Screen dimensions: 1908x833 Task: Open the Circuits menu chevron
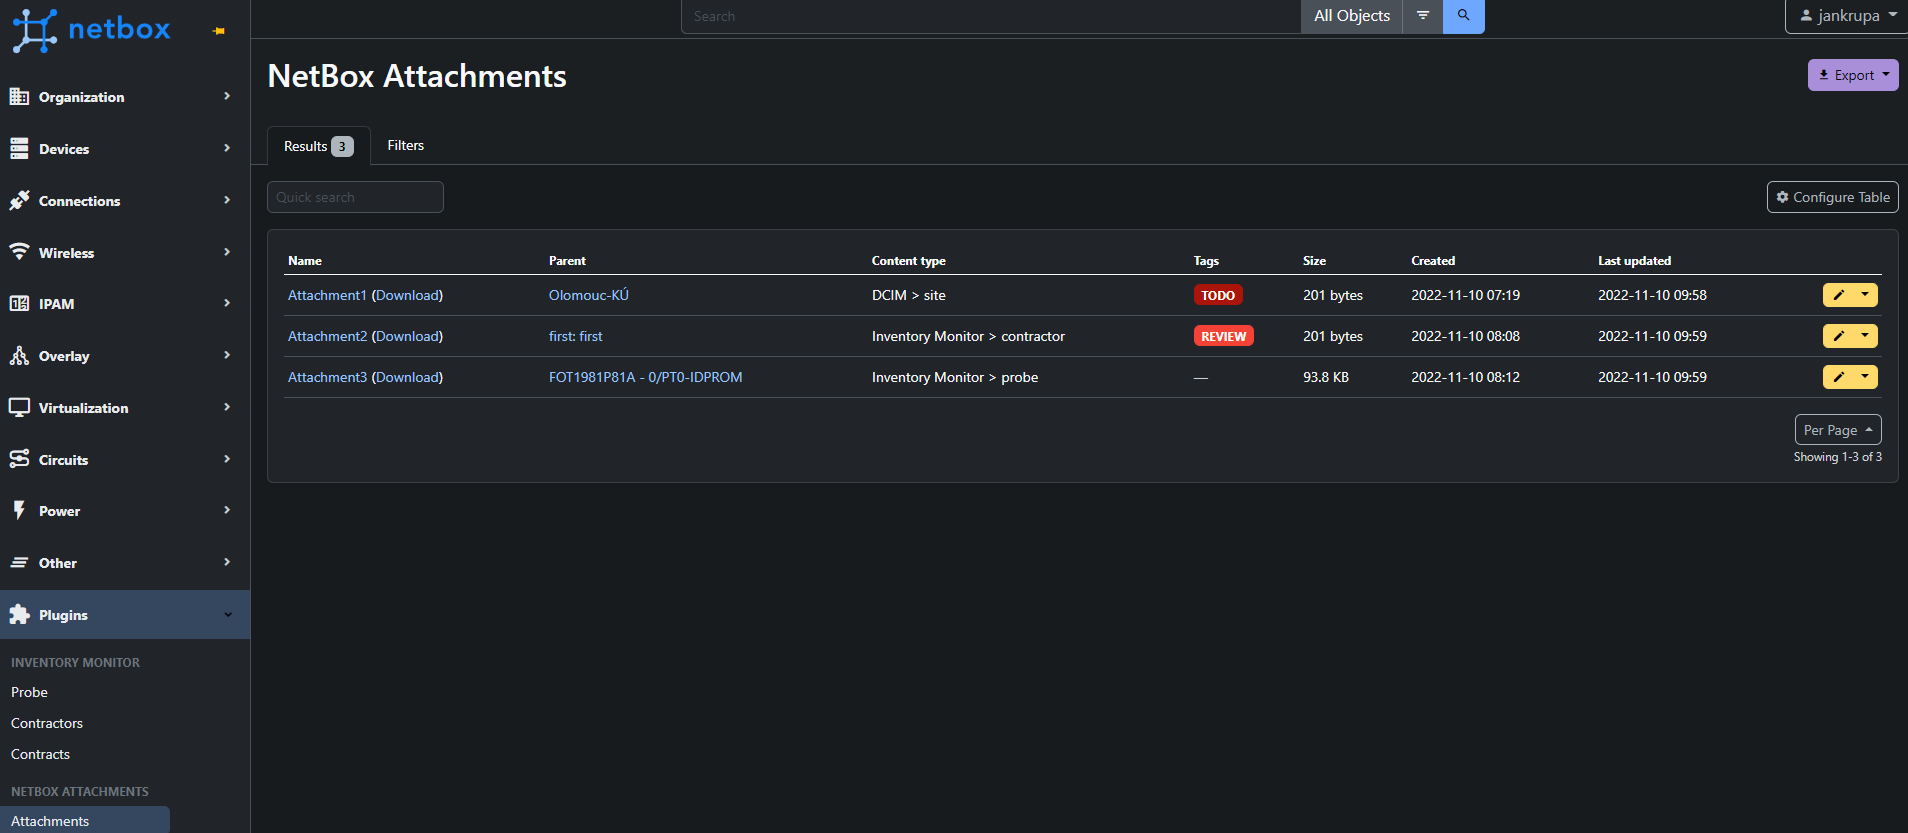click(227, 459)
